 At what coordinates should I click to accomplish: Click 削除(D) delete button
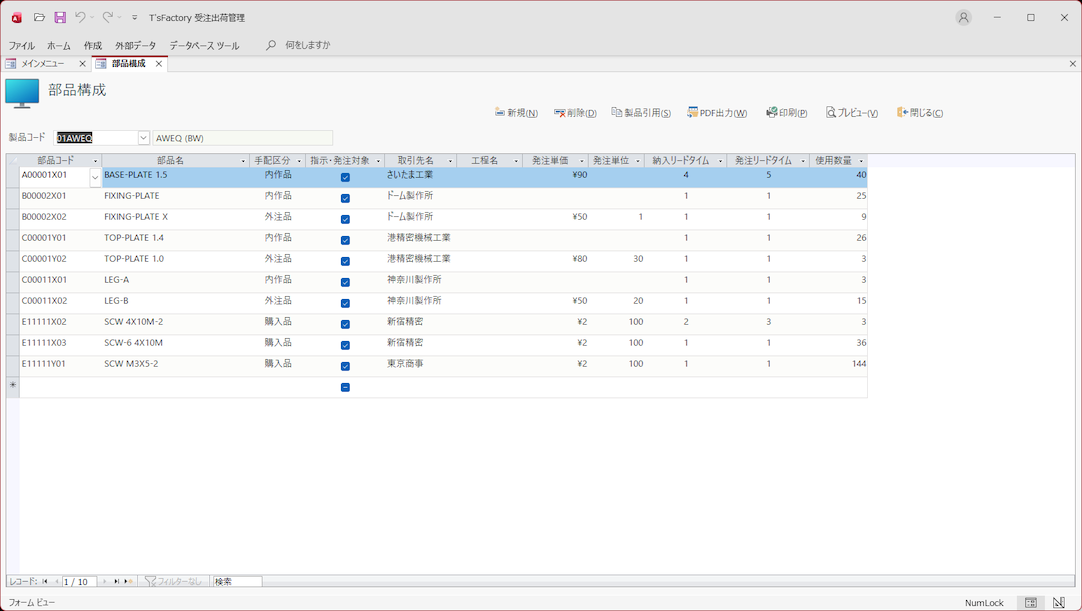(575, 113)
